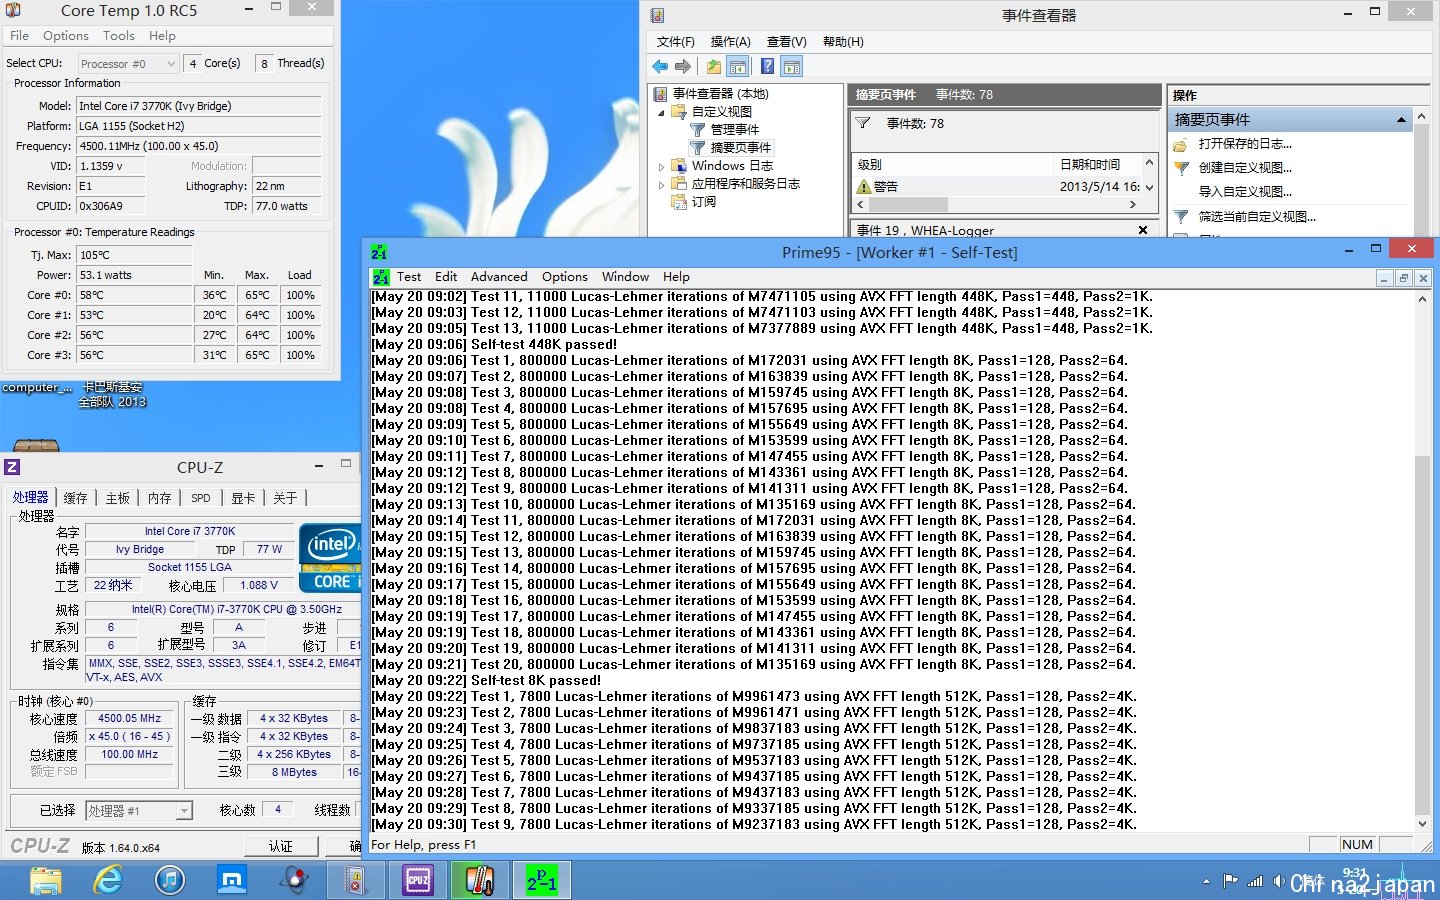Click the network signal tray icon
The width and height of the screenshot is (1440, 900).
click(x=1254, y=881)
